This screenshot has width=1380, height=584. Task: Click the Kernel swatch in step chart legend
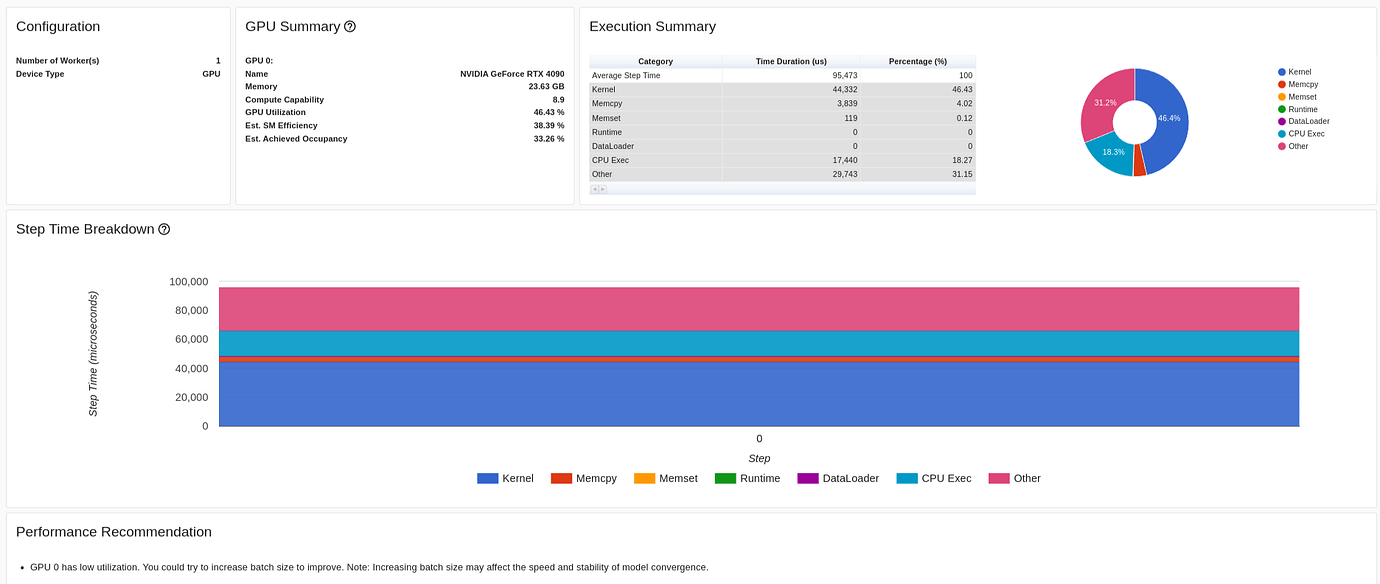(x=487, y=479)
